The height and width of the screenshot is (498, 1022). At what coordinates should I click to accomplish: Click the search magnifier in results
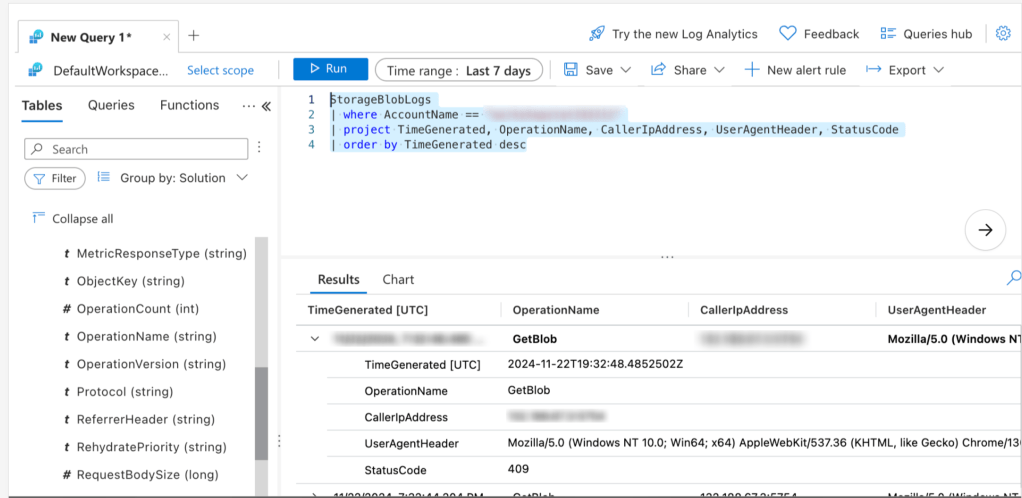tap(1013, 278)
